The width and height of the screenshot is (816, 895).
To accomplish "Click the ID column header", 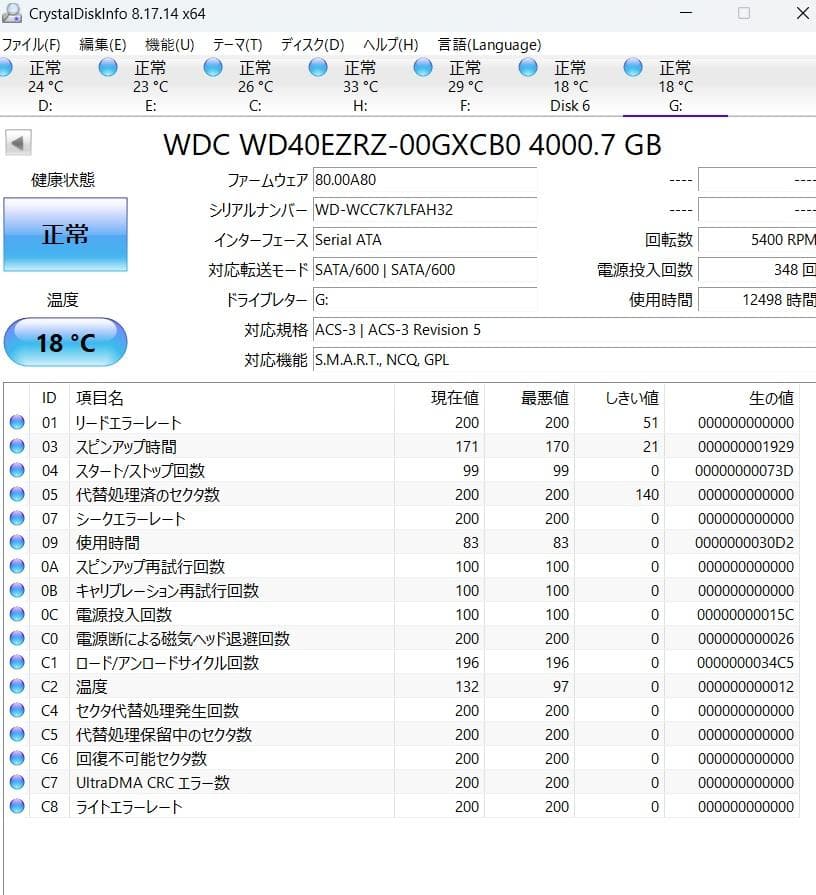I will click(49, 398).
